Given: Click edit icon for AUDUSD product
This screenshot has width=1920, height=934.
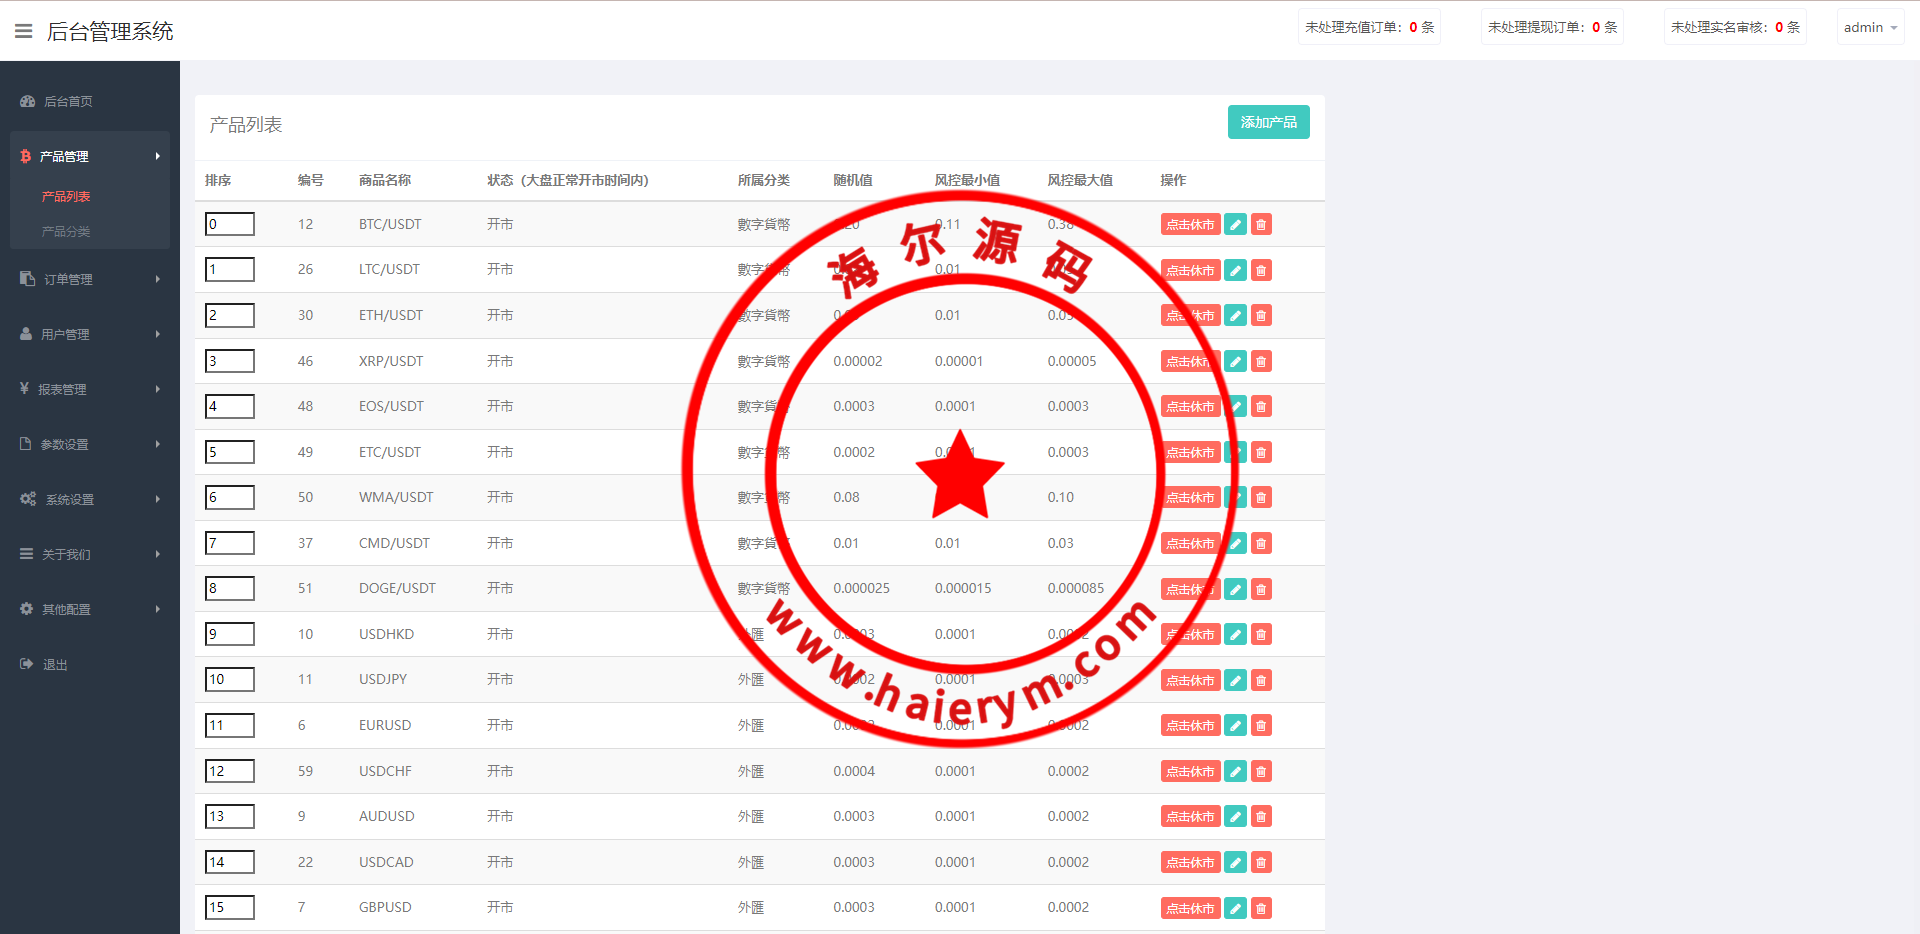Looking at the screenshot, I should [x=1236, y=817].
